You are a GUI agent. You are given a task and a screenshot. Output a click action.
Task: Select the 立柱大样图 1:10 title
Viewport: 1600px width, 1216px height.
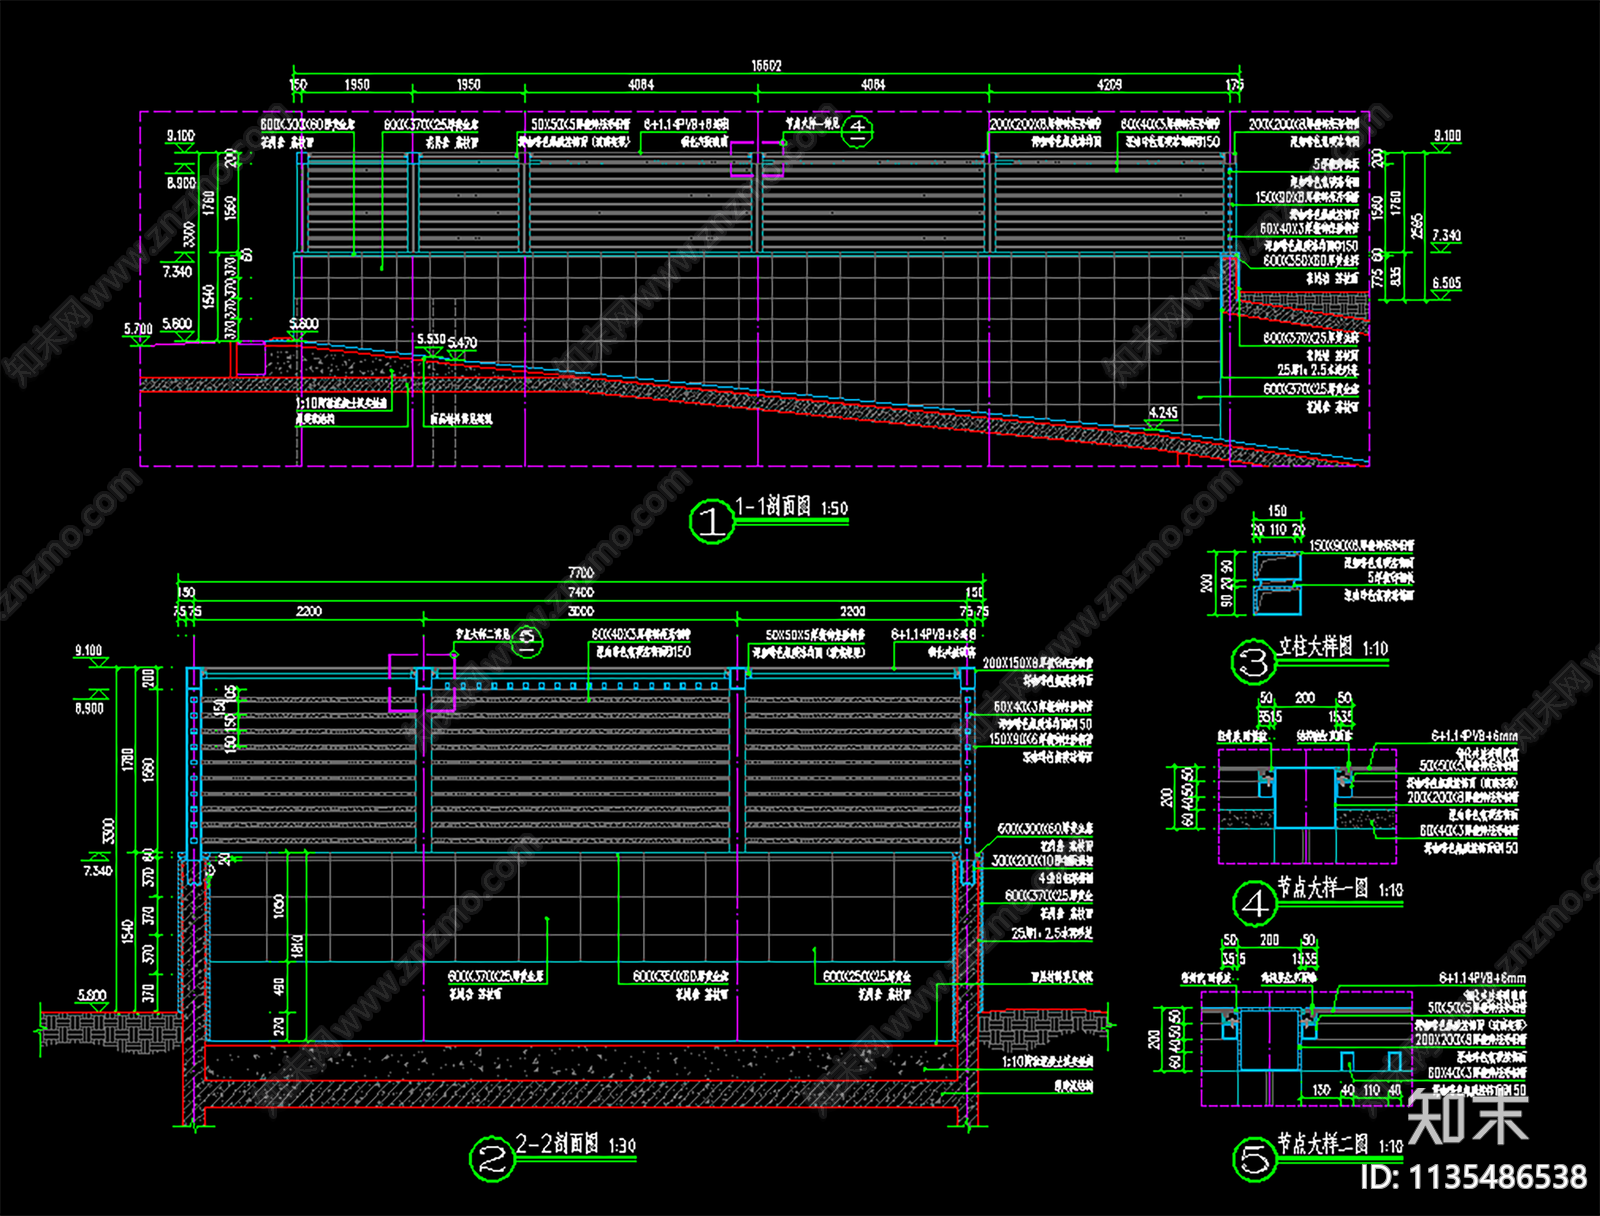pos(1333,647)
